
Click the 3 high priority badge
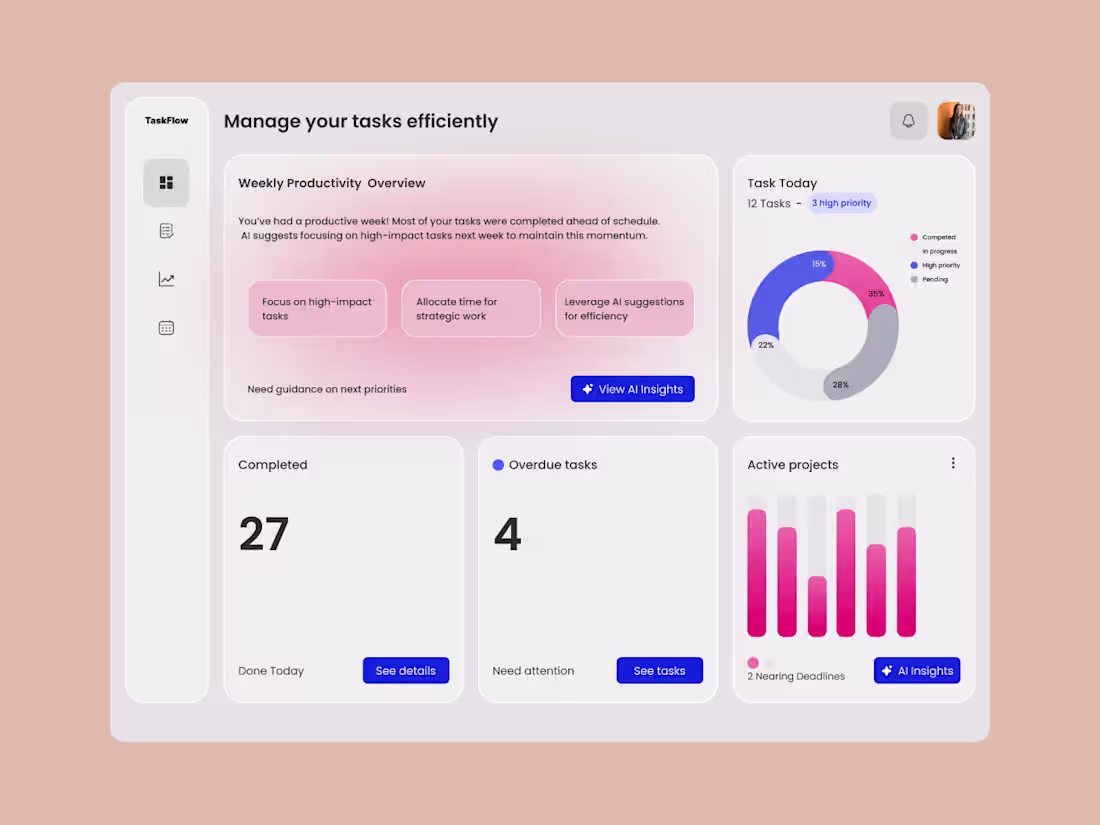841,203
